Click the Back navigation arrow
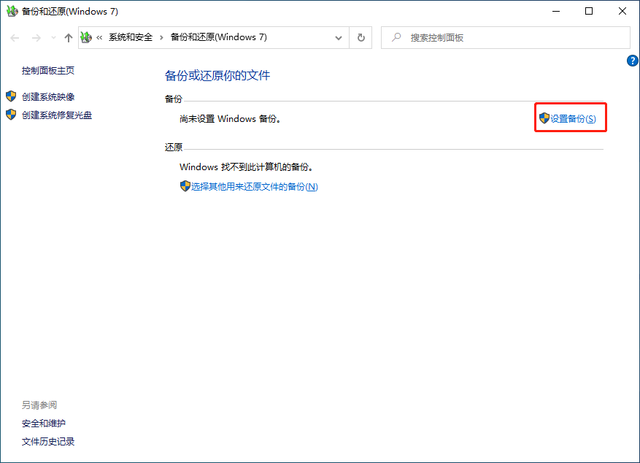 (x=15, y=38)
